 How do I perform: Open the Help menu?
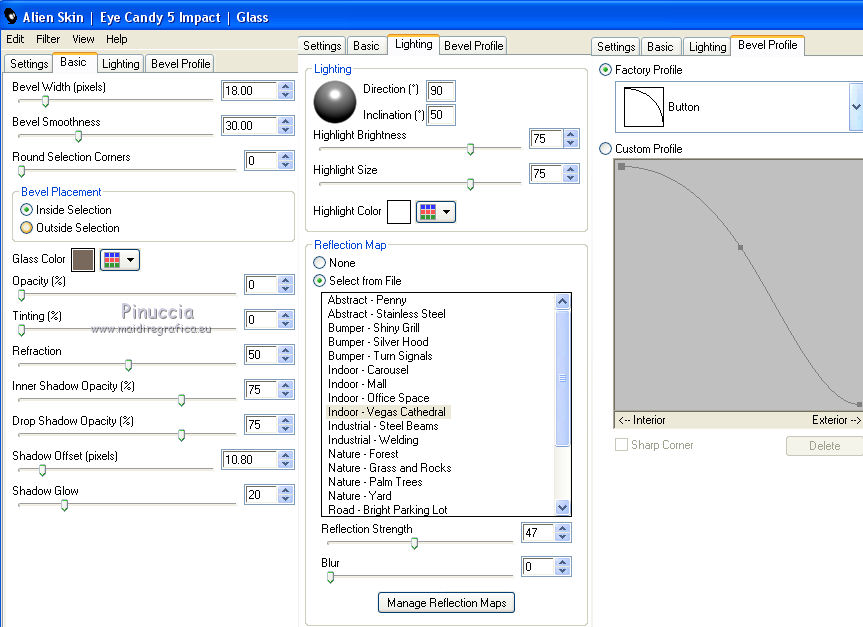[x=117, y=39]
